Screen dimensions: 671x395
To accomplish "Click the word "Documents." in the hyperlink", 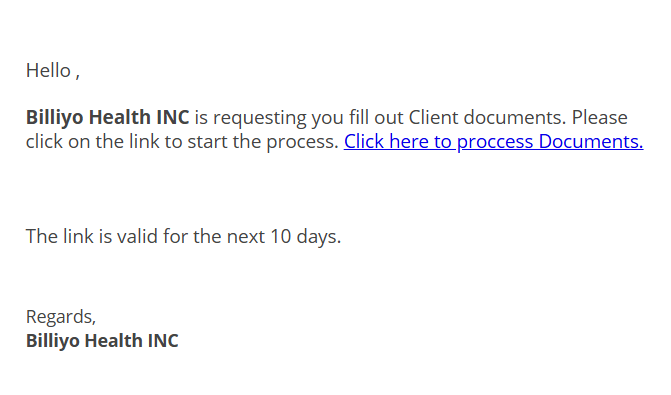I will (x=591, y=142).
